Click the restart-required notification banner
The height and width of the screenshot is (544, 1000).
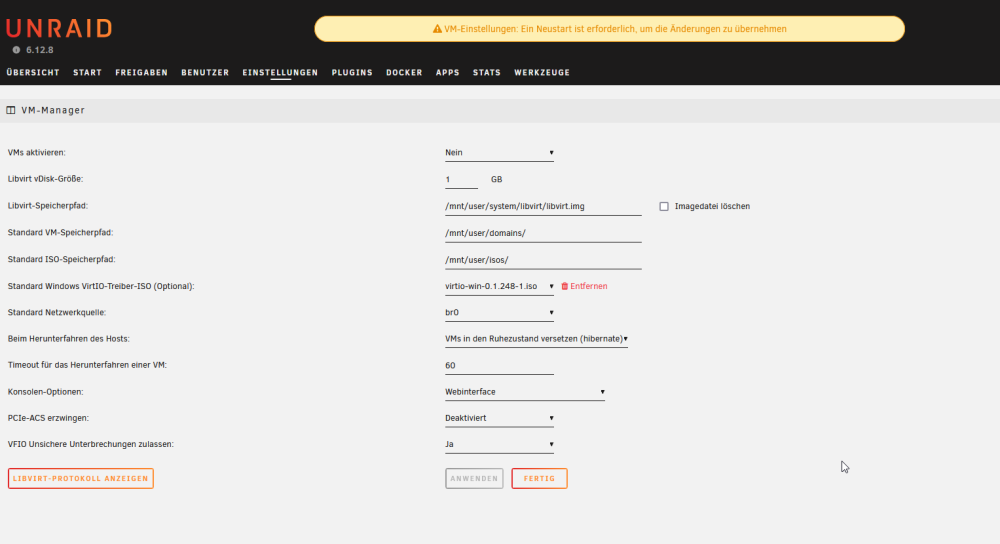pos(609,29)
